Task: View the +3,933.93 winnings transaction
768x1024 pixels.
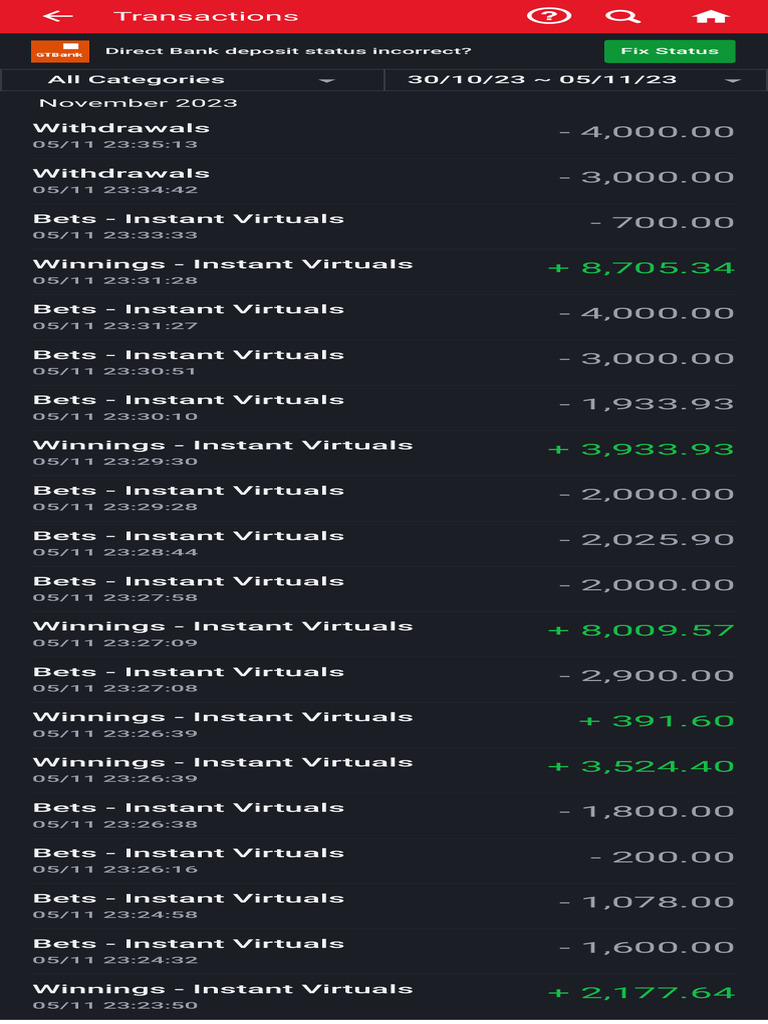Action: click(384, 453)
